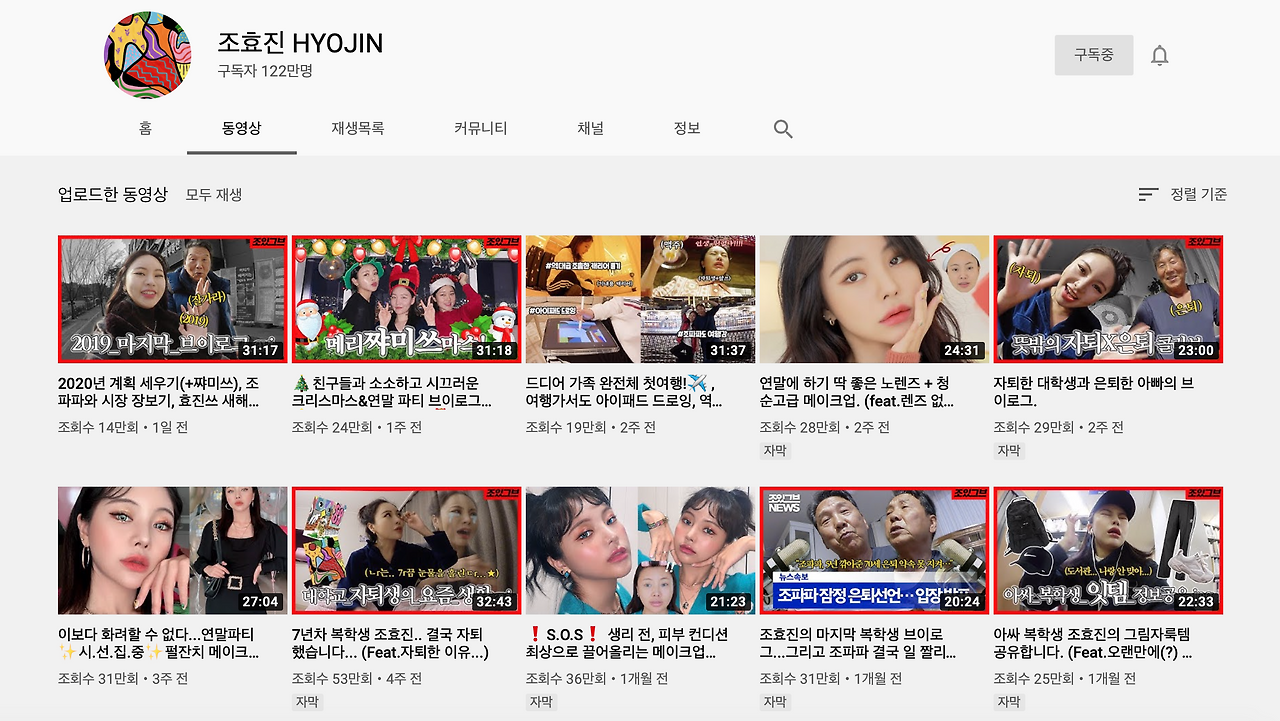The height and width of the screenshot is (721, 1280).
Task: Click 자막 badge under 23:00 video
Action: (1009, 451)
